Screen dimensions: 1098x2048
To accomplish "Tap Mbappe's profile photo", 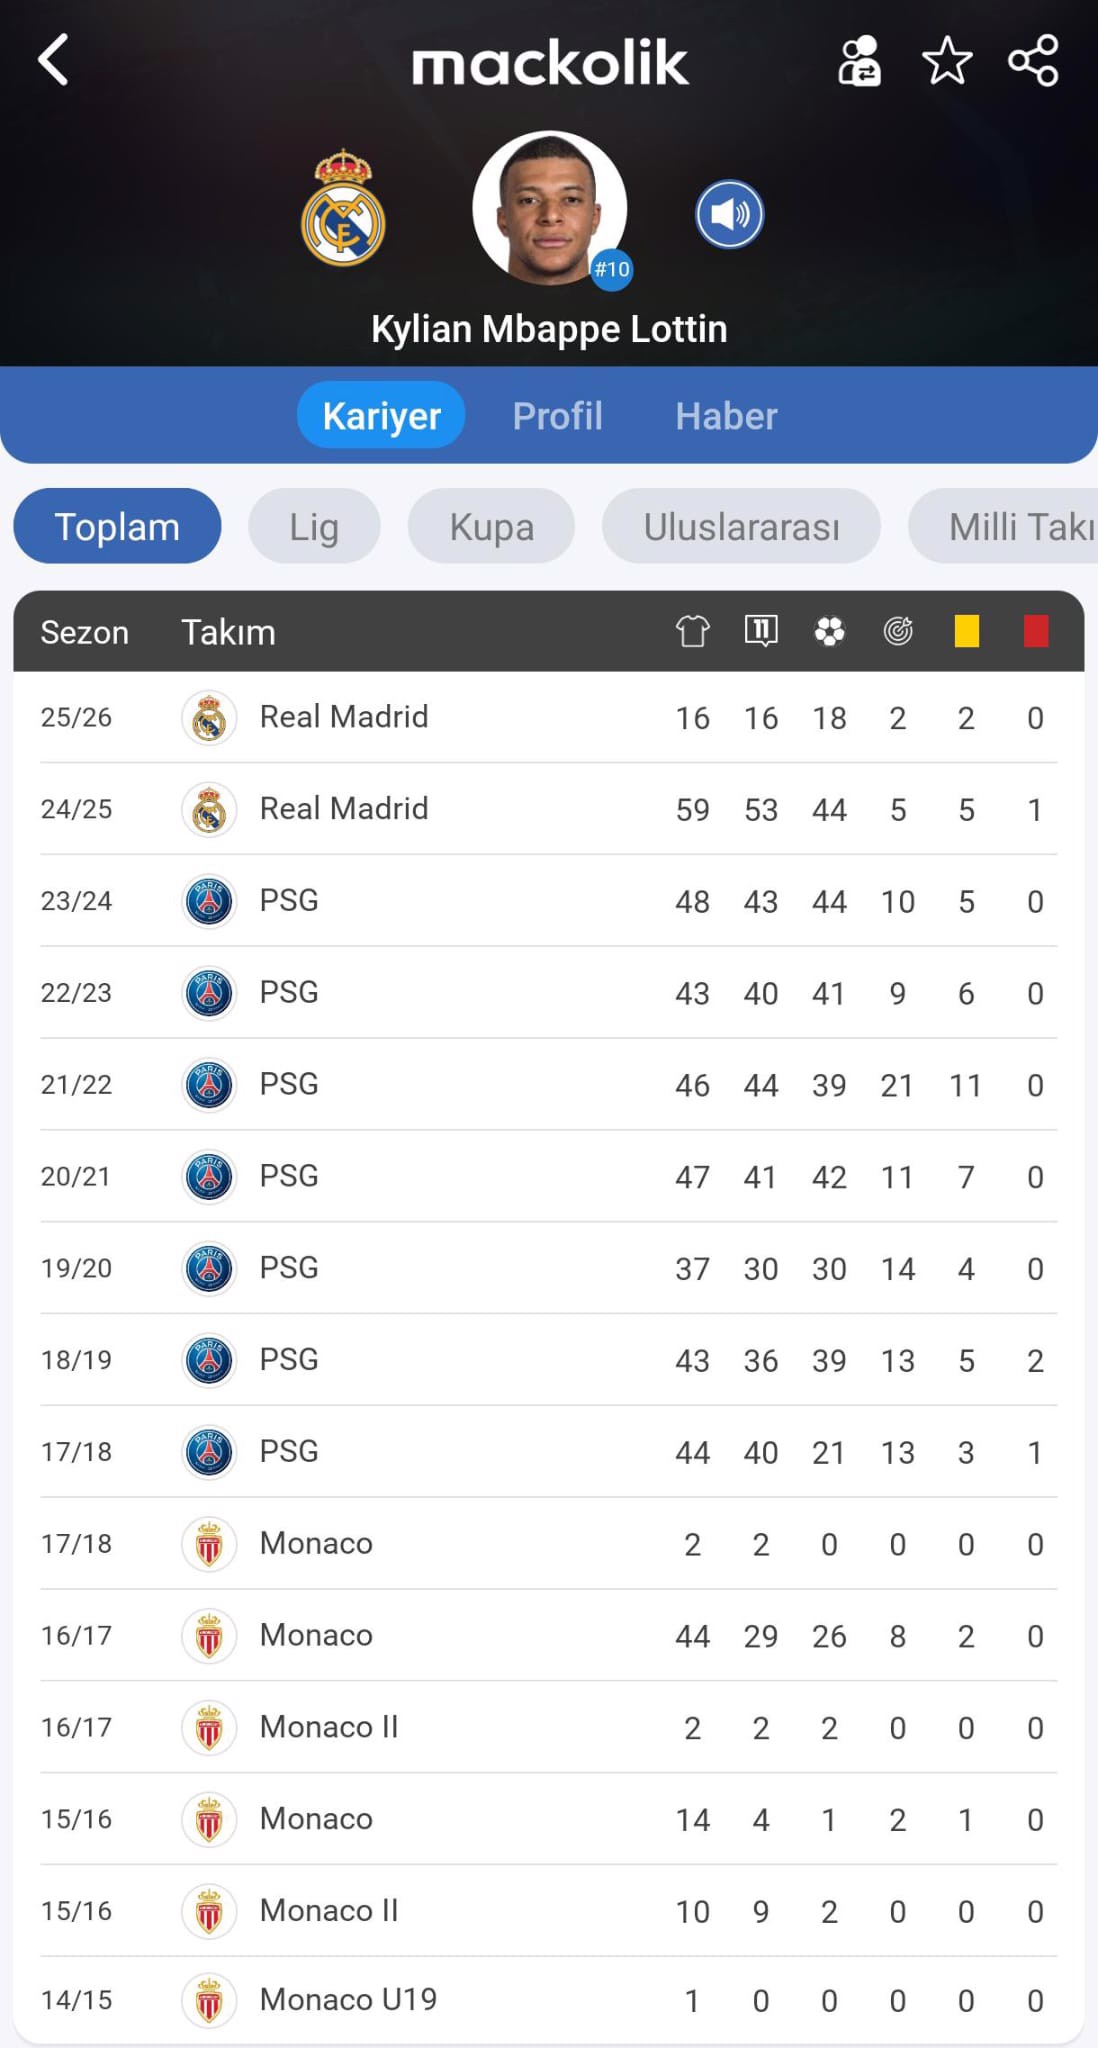I will (549, 208).
